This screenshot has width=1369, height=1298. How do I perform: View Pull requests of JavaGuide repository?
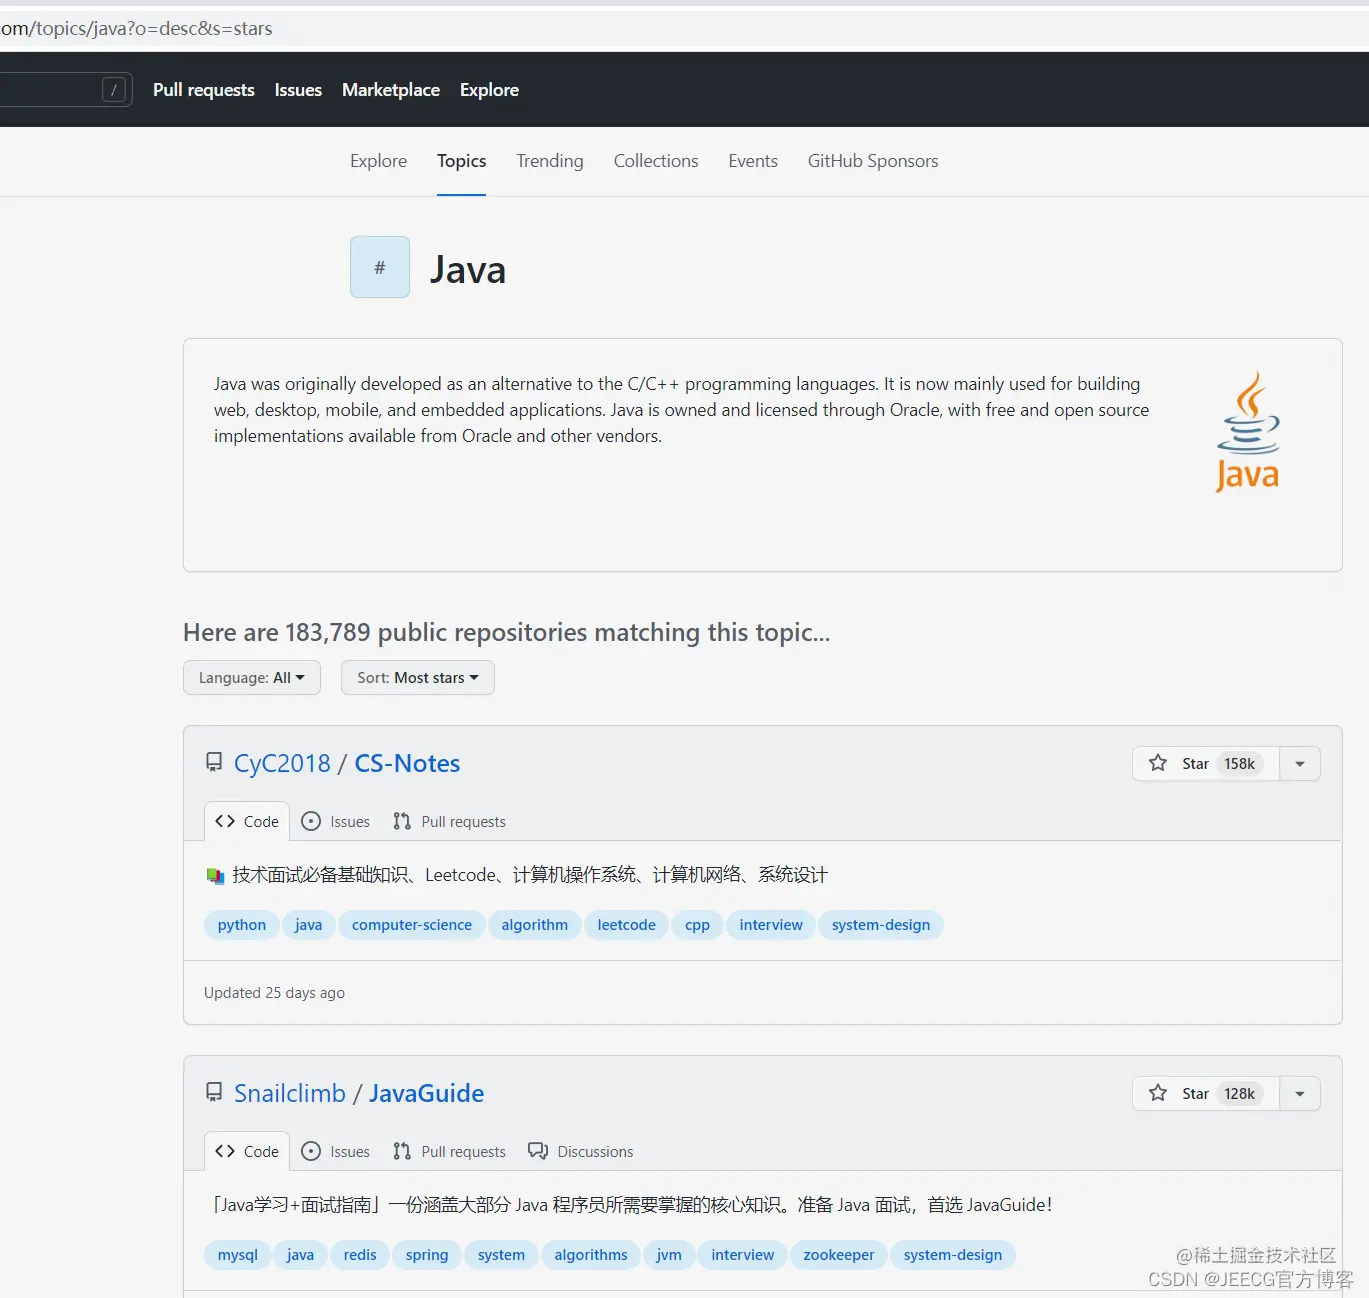[x=449, y=1152]
